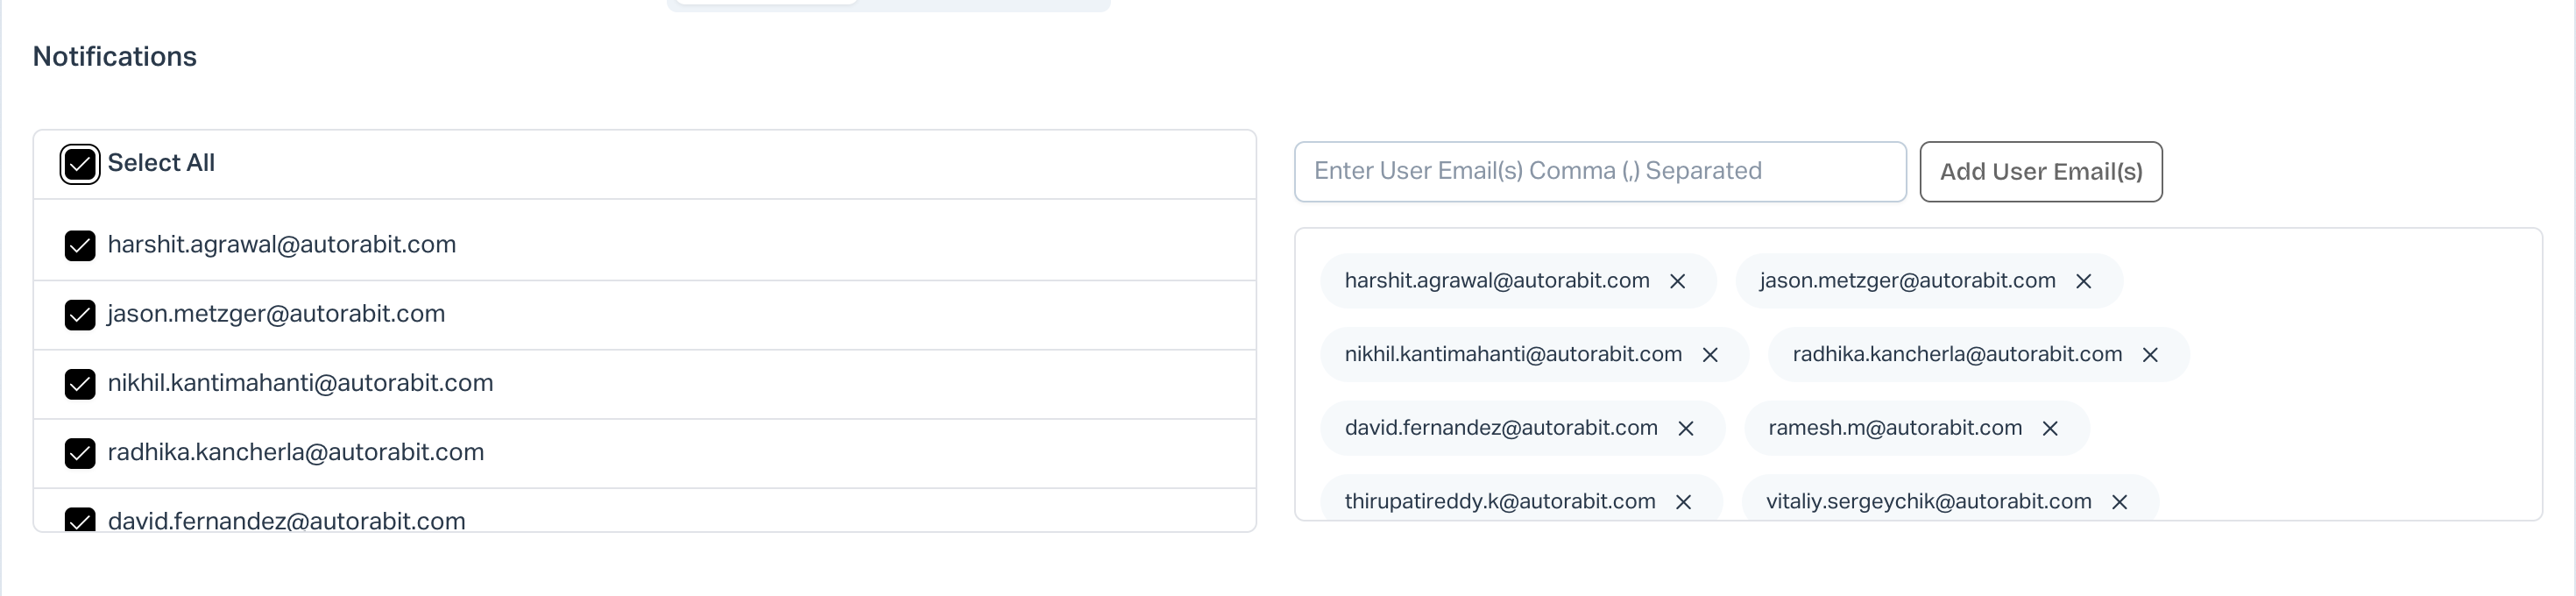Remove david.fernandez email chip

coord(1686,429)
